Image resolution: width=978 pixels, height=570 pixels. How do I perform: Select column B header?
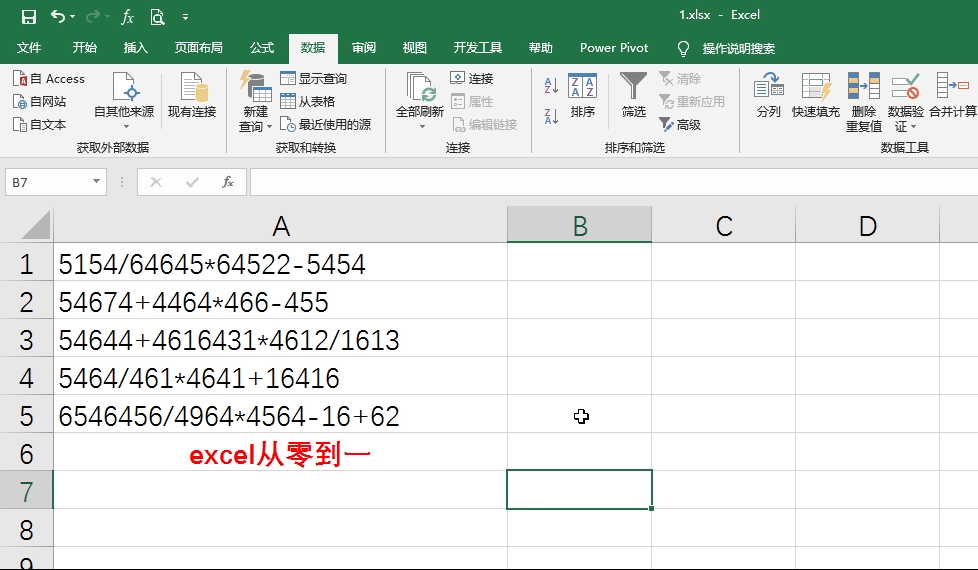579,225
